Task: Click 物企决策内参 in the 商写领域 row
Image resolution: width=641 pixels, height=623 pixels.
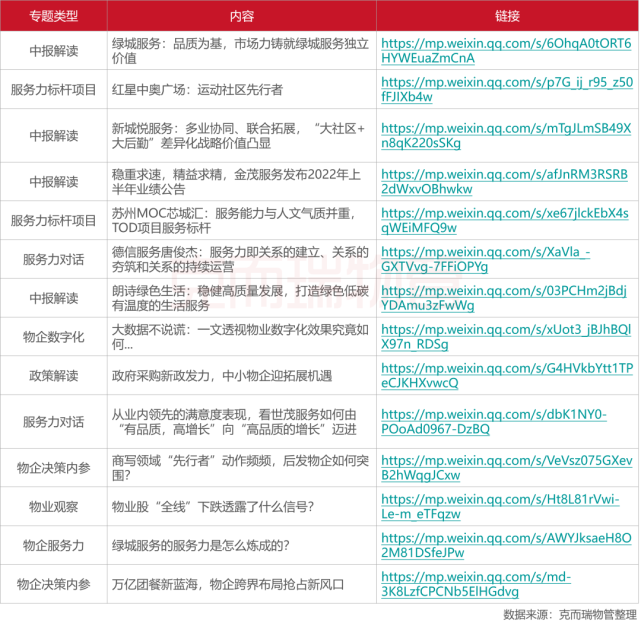Action: coord(54,468)
